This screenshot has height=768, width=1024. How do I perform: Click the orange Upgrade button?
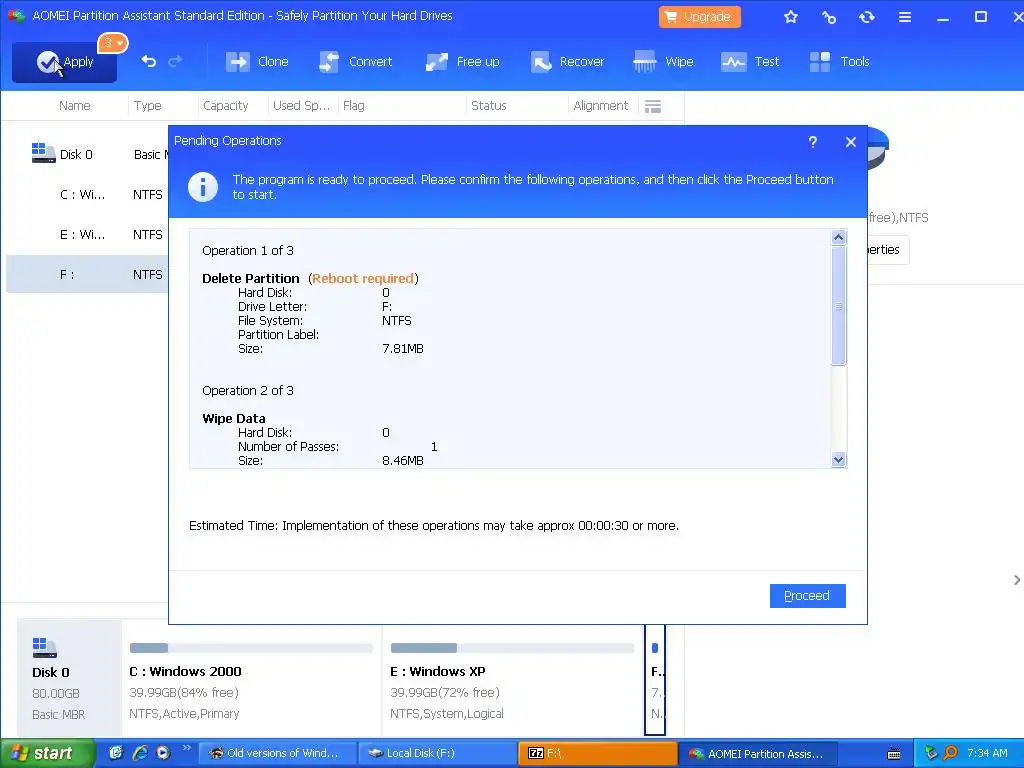[x=699, y=17]
